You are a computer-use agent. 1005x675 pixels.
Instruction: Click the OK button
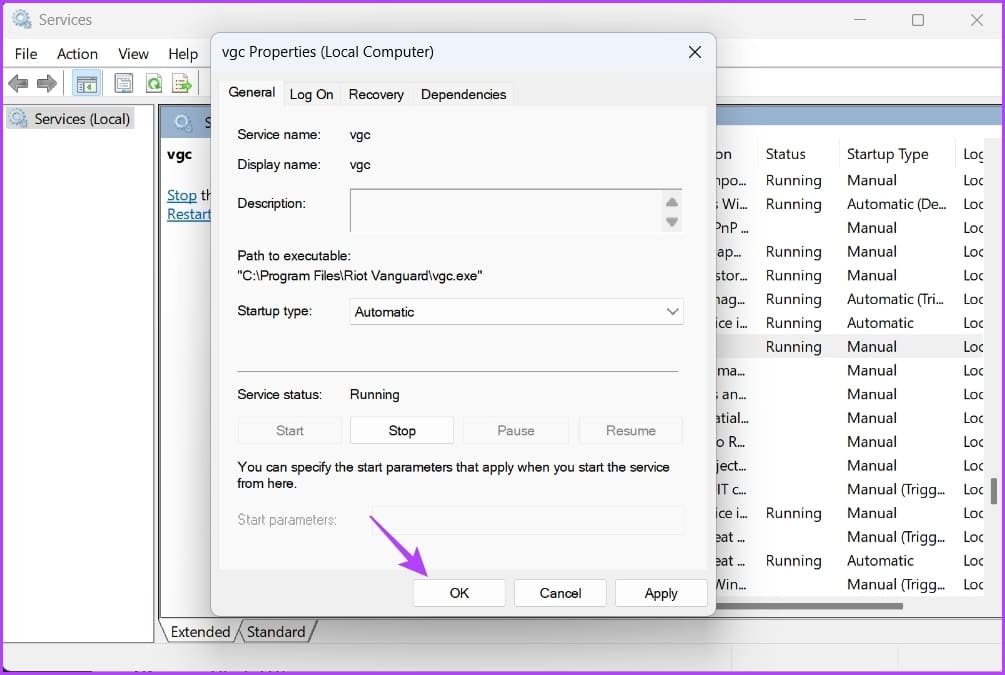coord(459,593)
